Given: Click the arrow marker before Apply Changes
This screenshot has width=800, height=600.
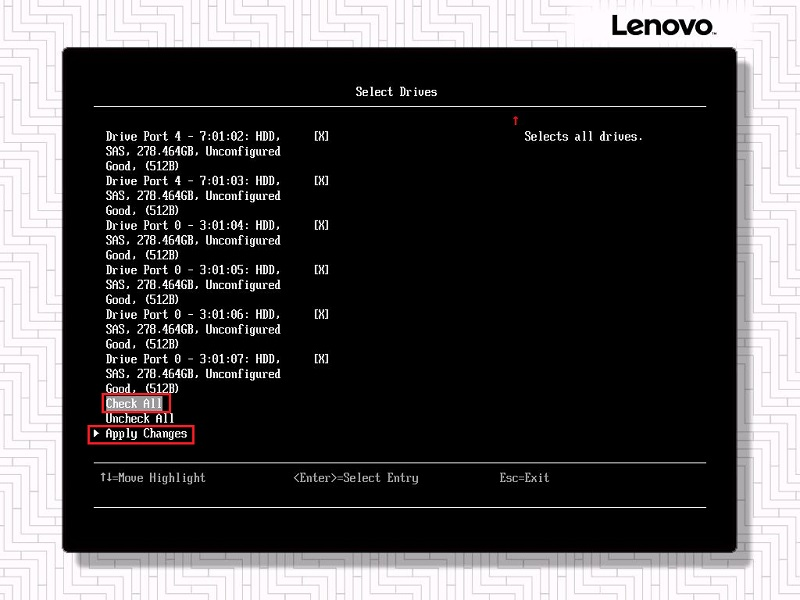Looking at the screenshot, I should pyautogui.click(x=96, y=434).
